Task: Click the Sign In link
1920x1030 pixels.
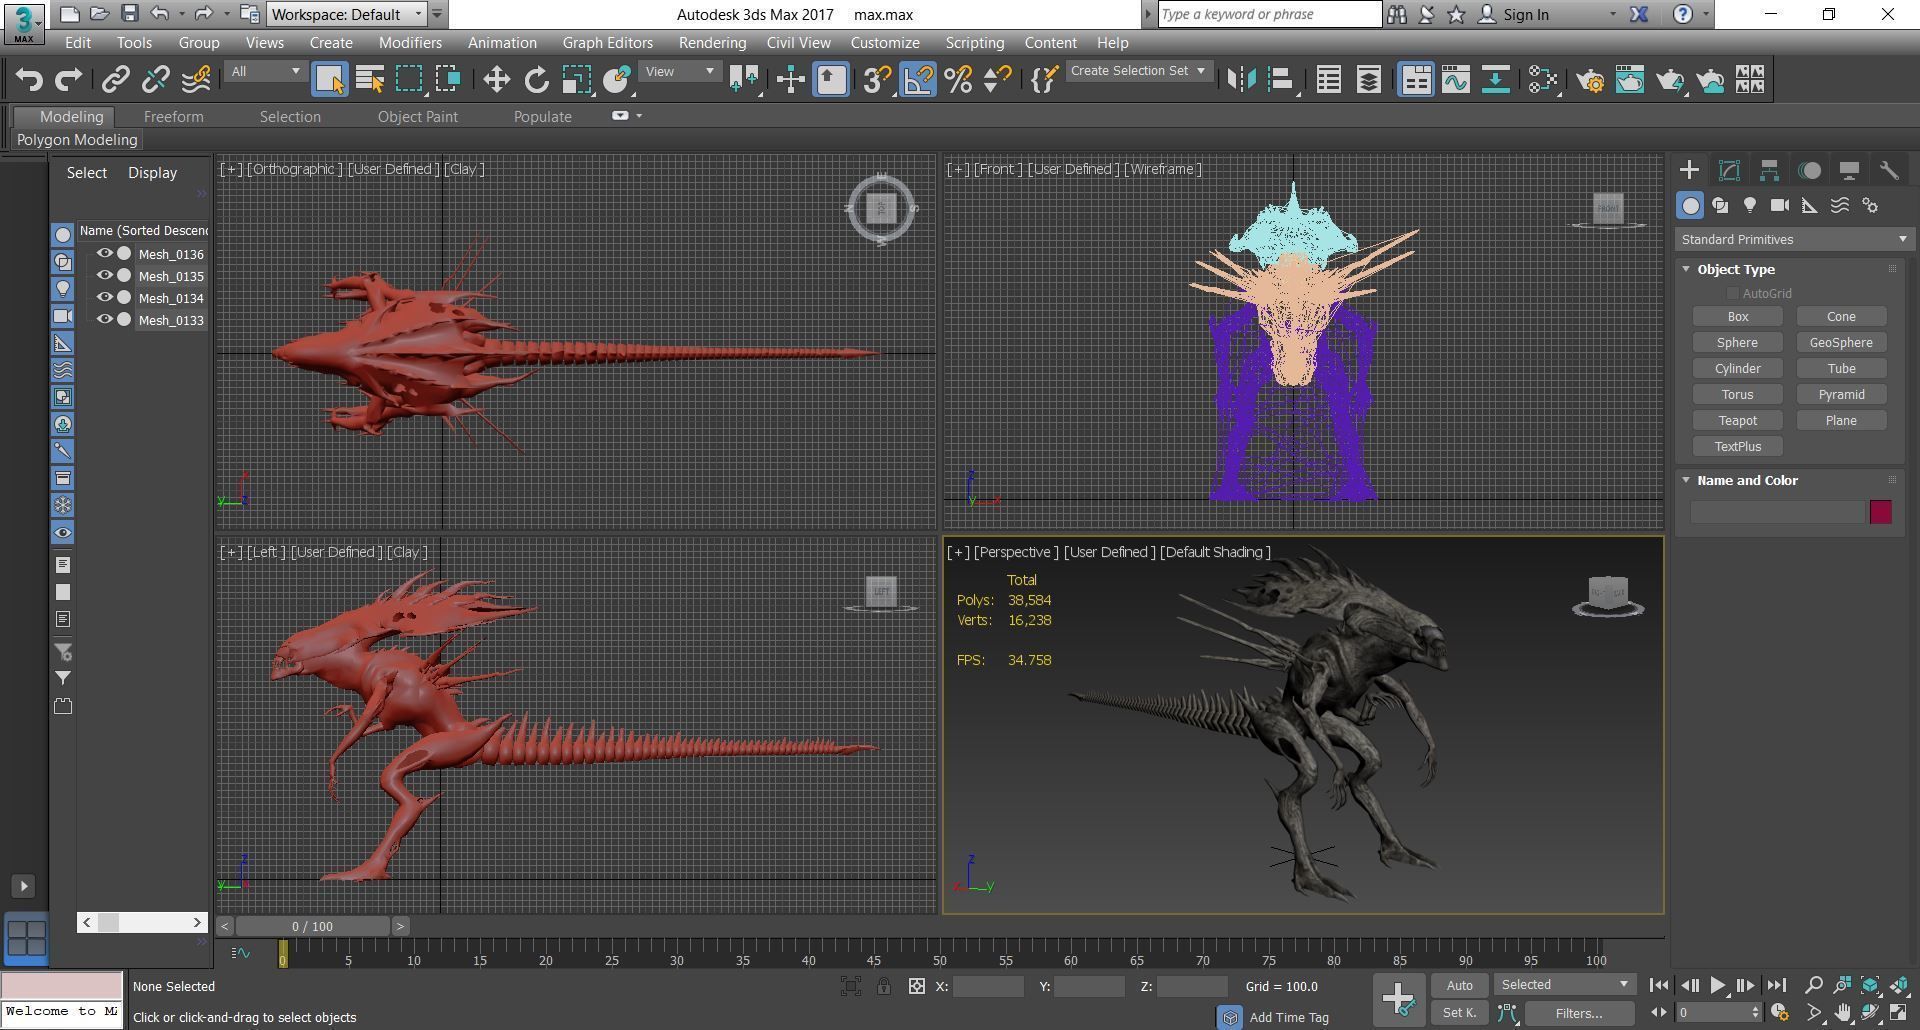Action: (x=1525, y=14)
